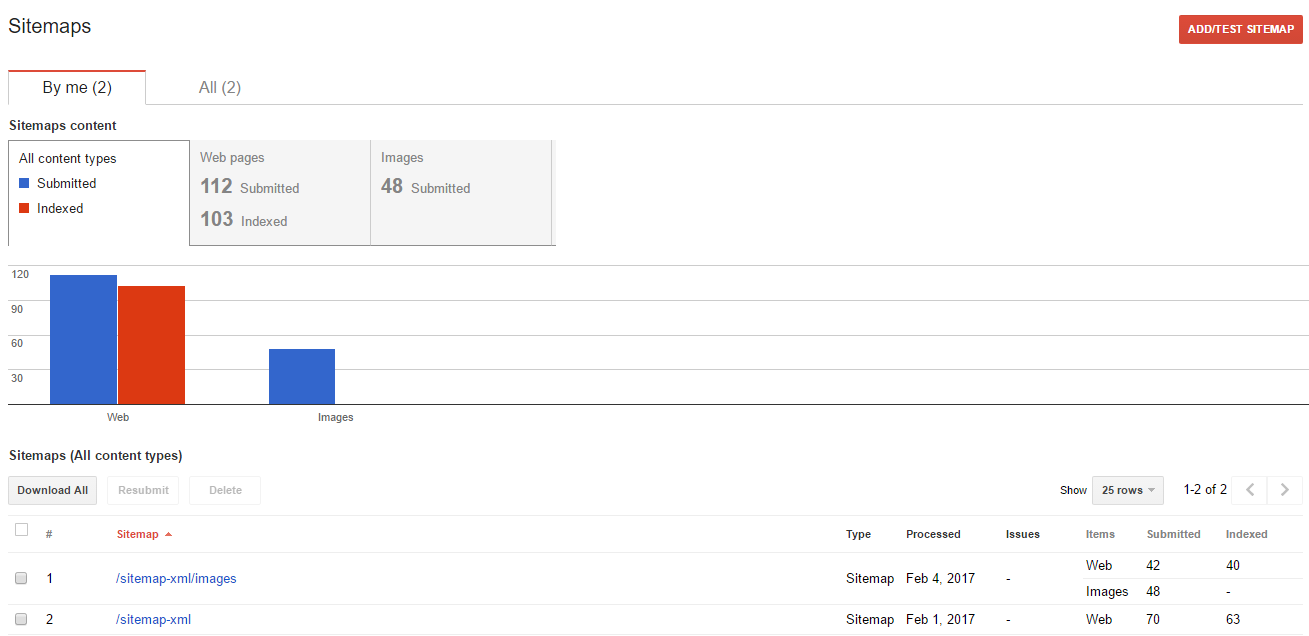This screenshot has height=636, width=1309.
Task: Click the red Indexed legend square
Action: click(22, 208)
